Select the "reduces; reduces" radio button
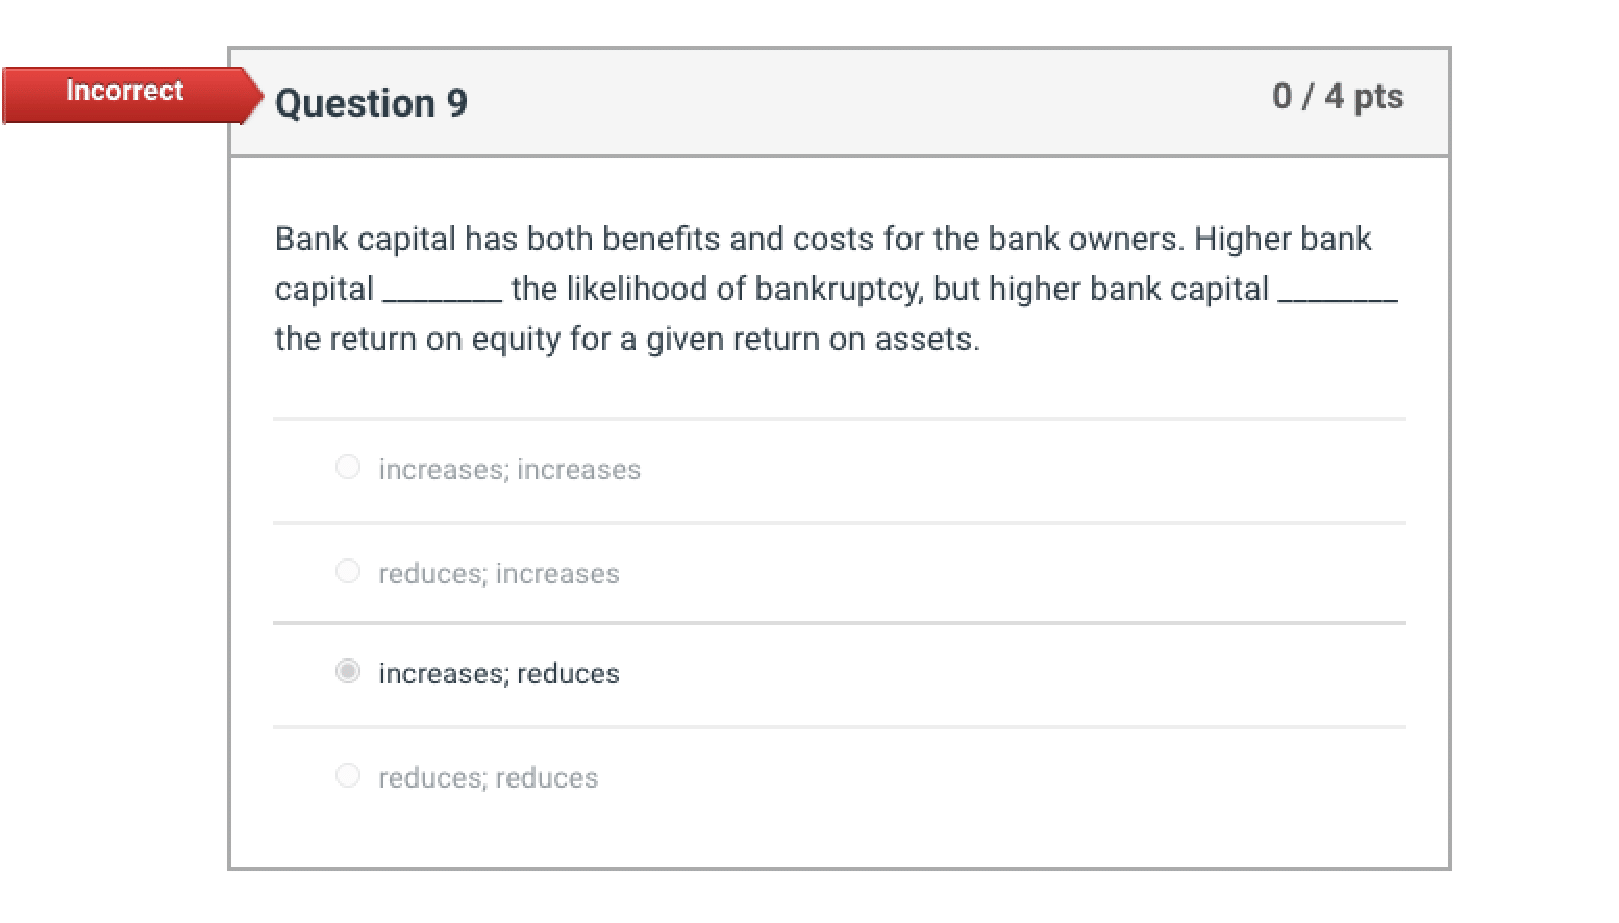Screen dimensions: 1619x923 [348, 775]
